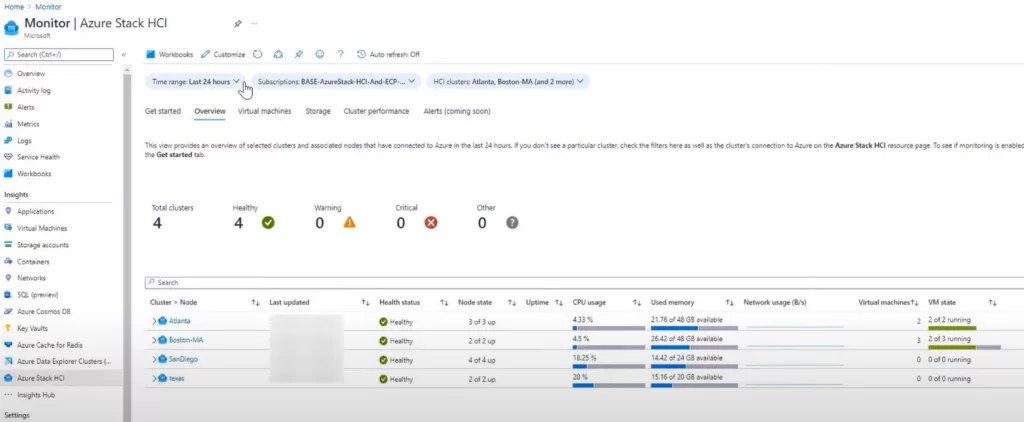Click the help question mark icon
Viewport: 1024px width, 422px height.
[x=340, y=54]
